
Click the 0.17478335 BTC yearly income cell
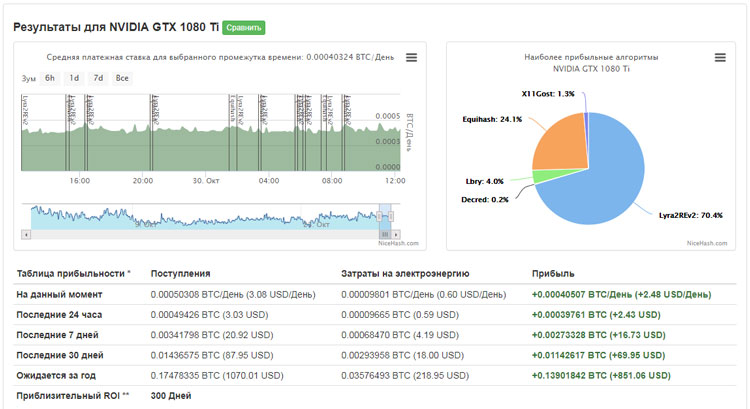coord(217,376)
